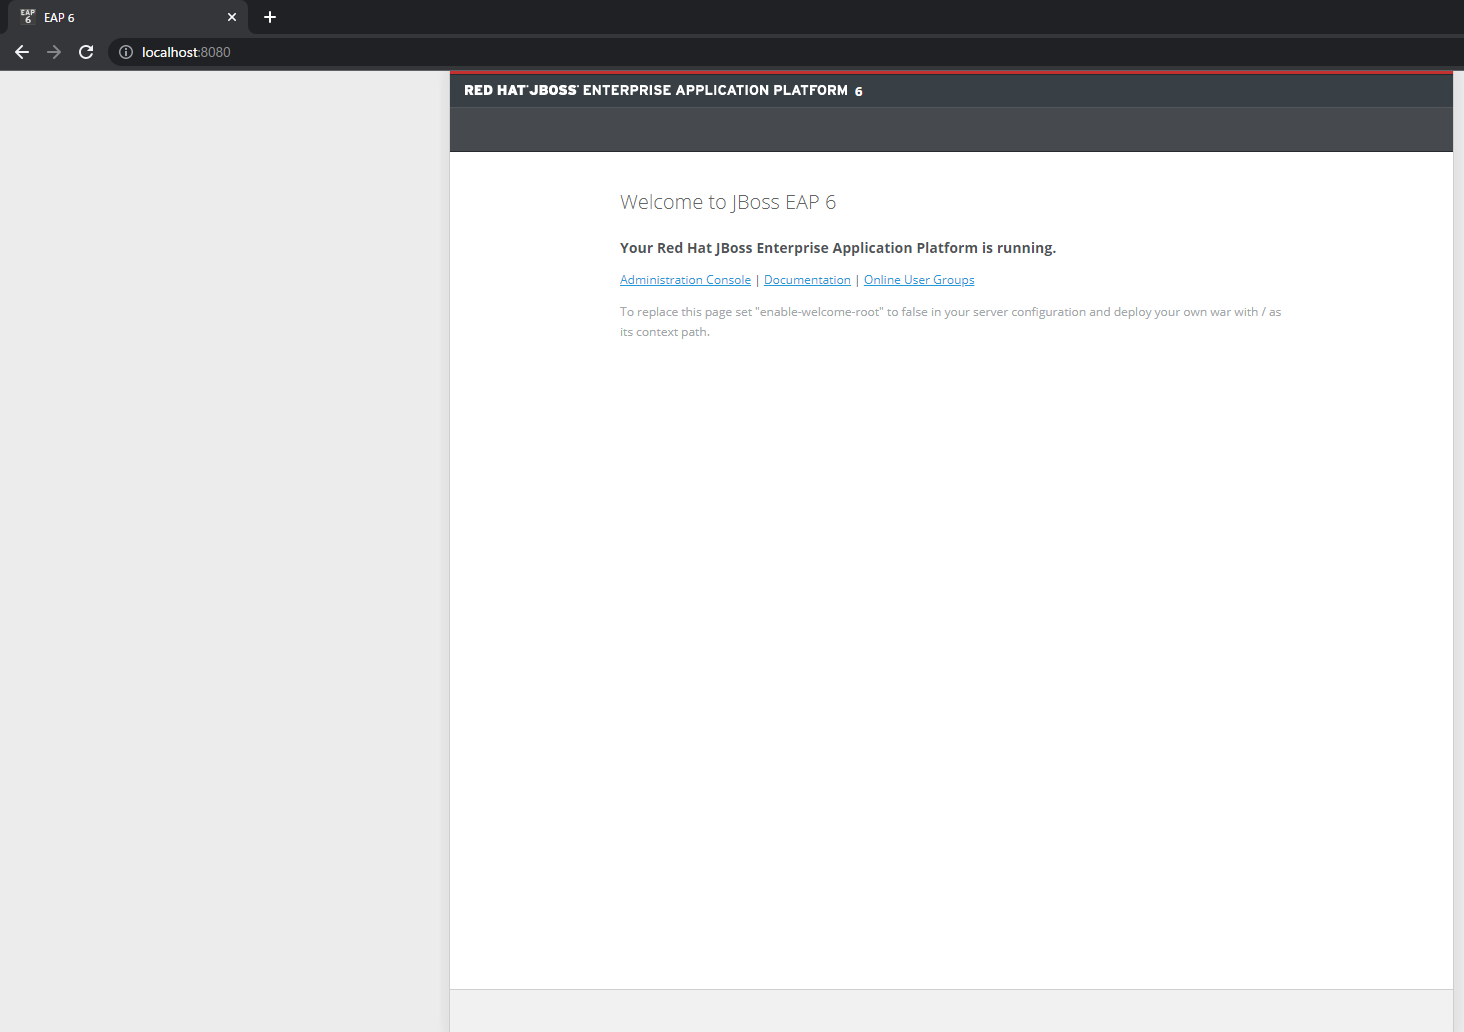Visit the Online User Groups link
Viewport: 1464px width, 1032px height.
[919, 280]
